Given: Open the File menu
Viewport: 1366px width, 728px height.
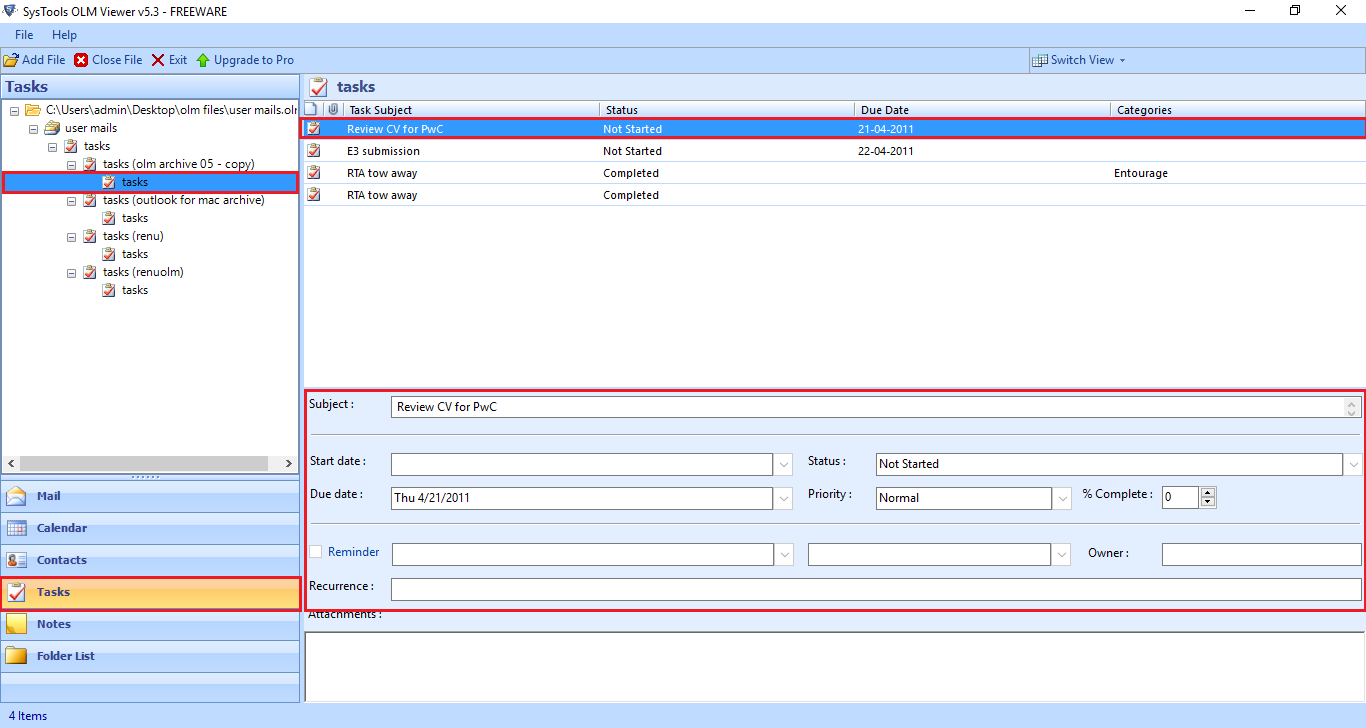Looking at the screenshot, I should coord(24,35).
